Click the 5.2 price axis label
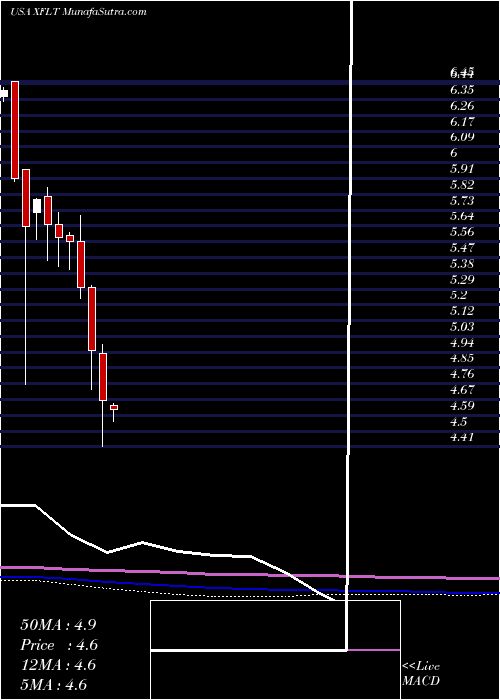 point(458,295)
